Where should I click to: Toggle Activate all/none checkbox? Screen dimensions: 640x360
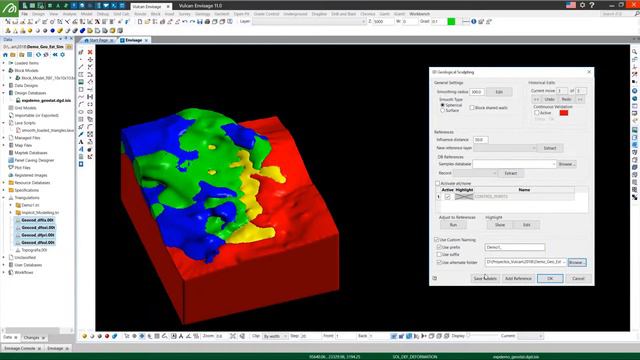438,184
